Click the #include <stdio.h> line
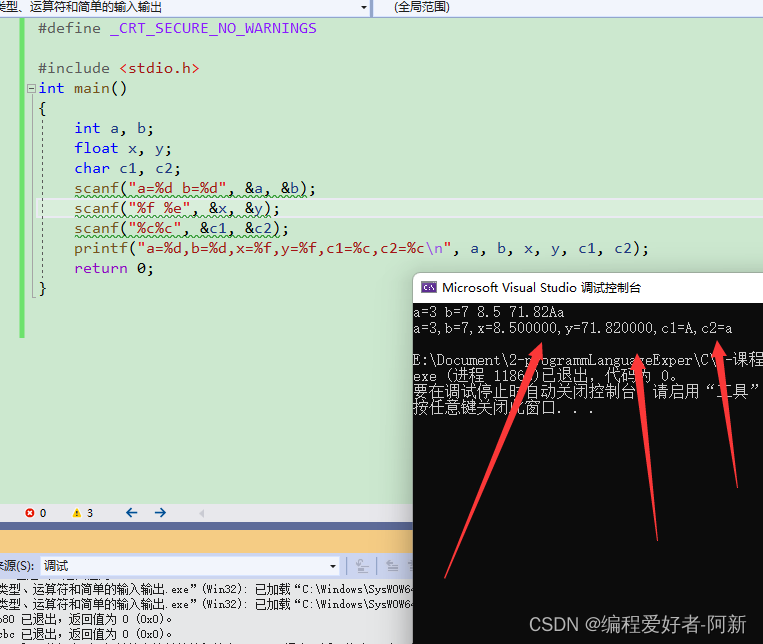Screen dimensions: 763x644 click(119, 68)
